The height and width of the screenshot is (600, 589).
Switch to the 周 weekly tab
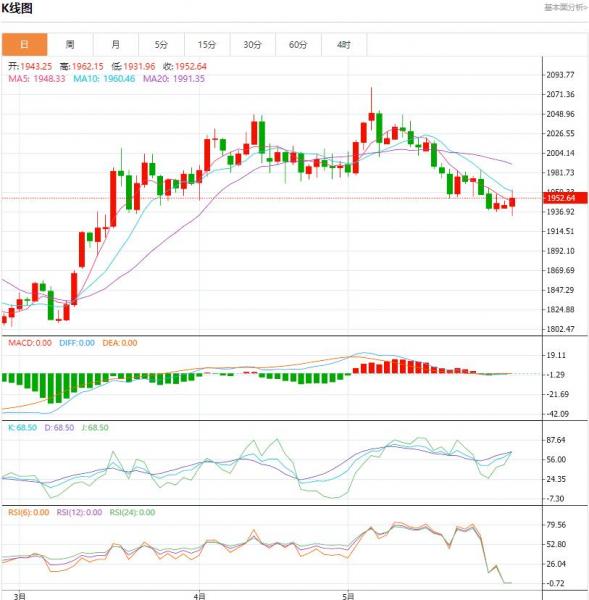pos(70,44)
